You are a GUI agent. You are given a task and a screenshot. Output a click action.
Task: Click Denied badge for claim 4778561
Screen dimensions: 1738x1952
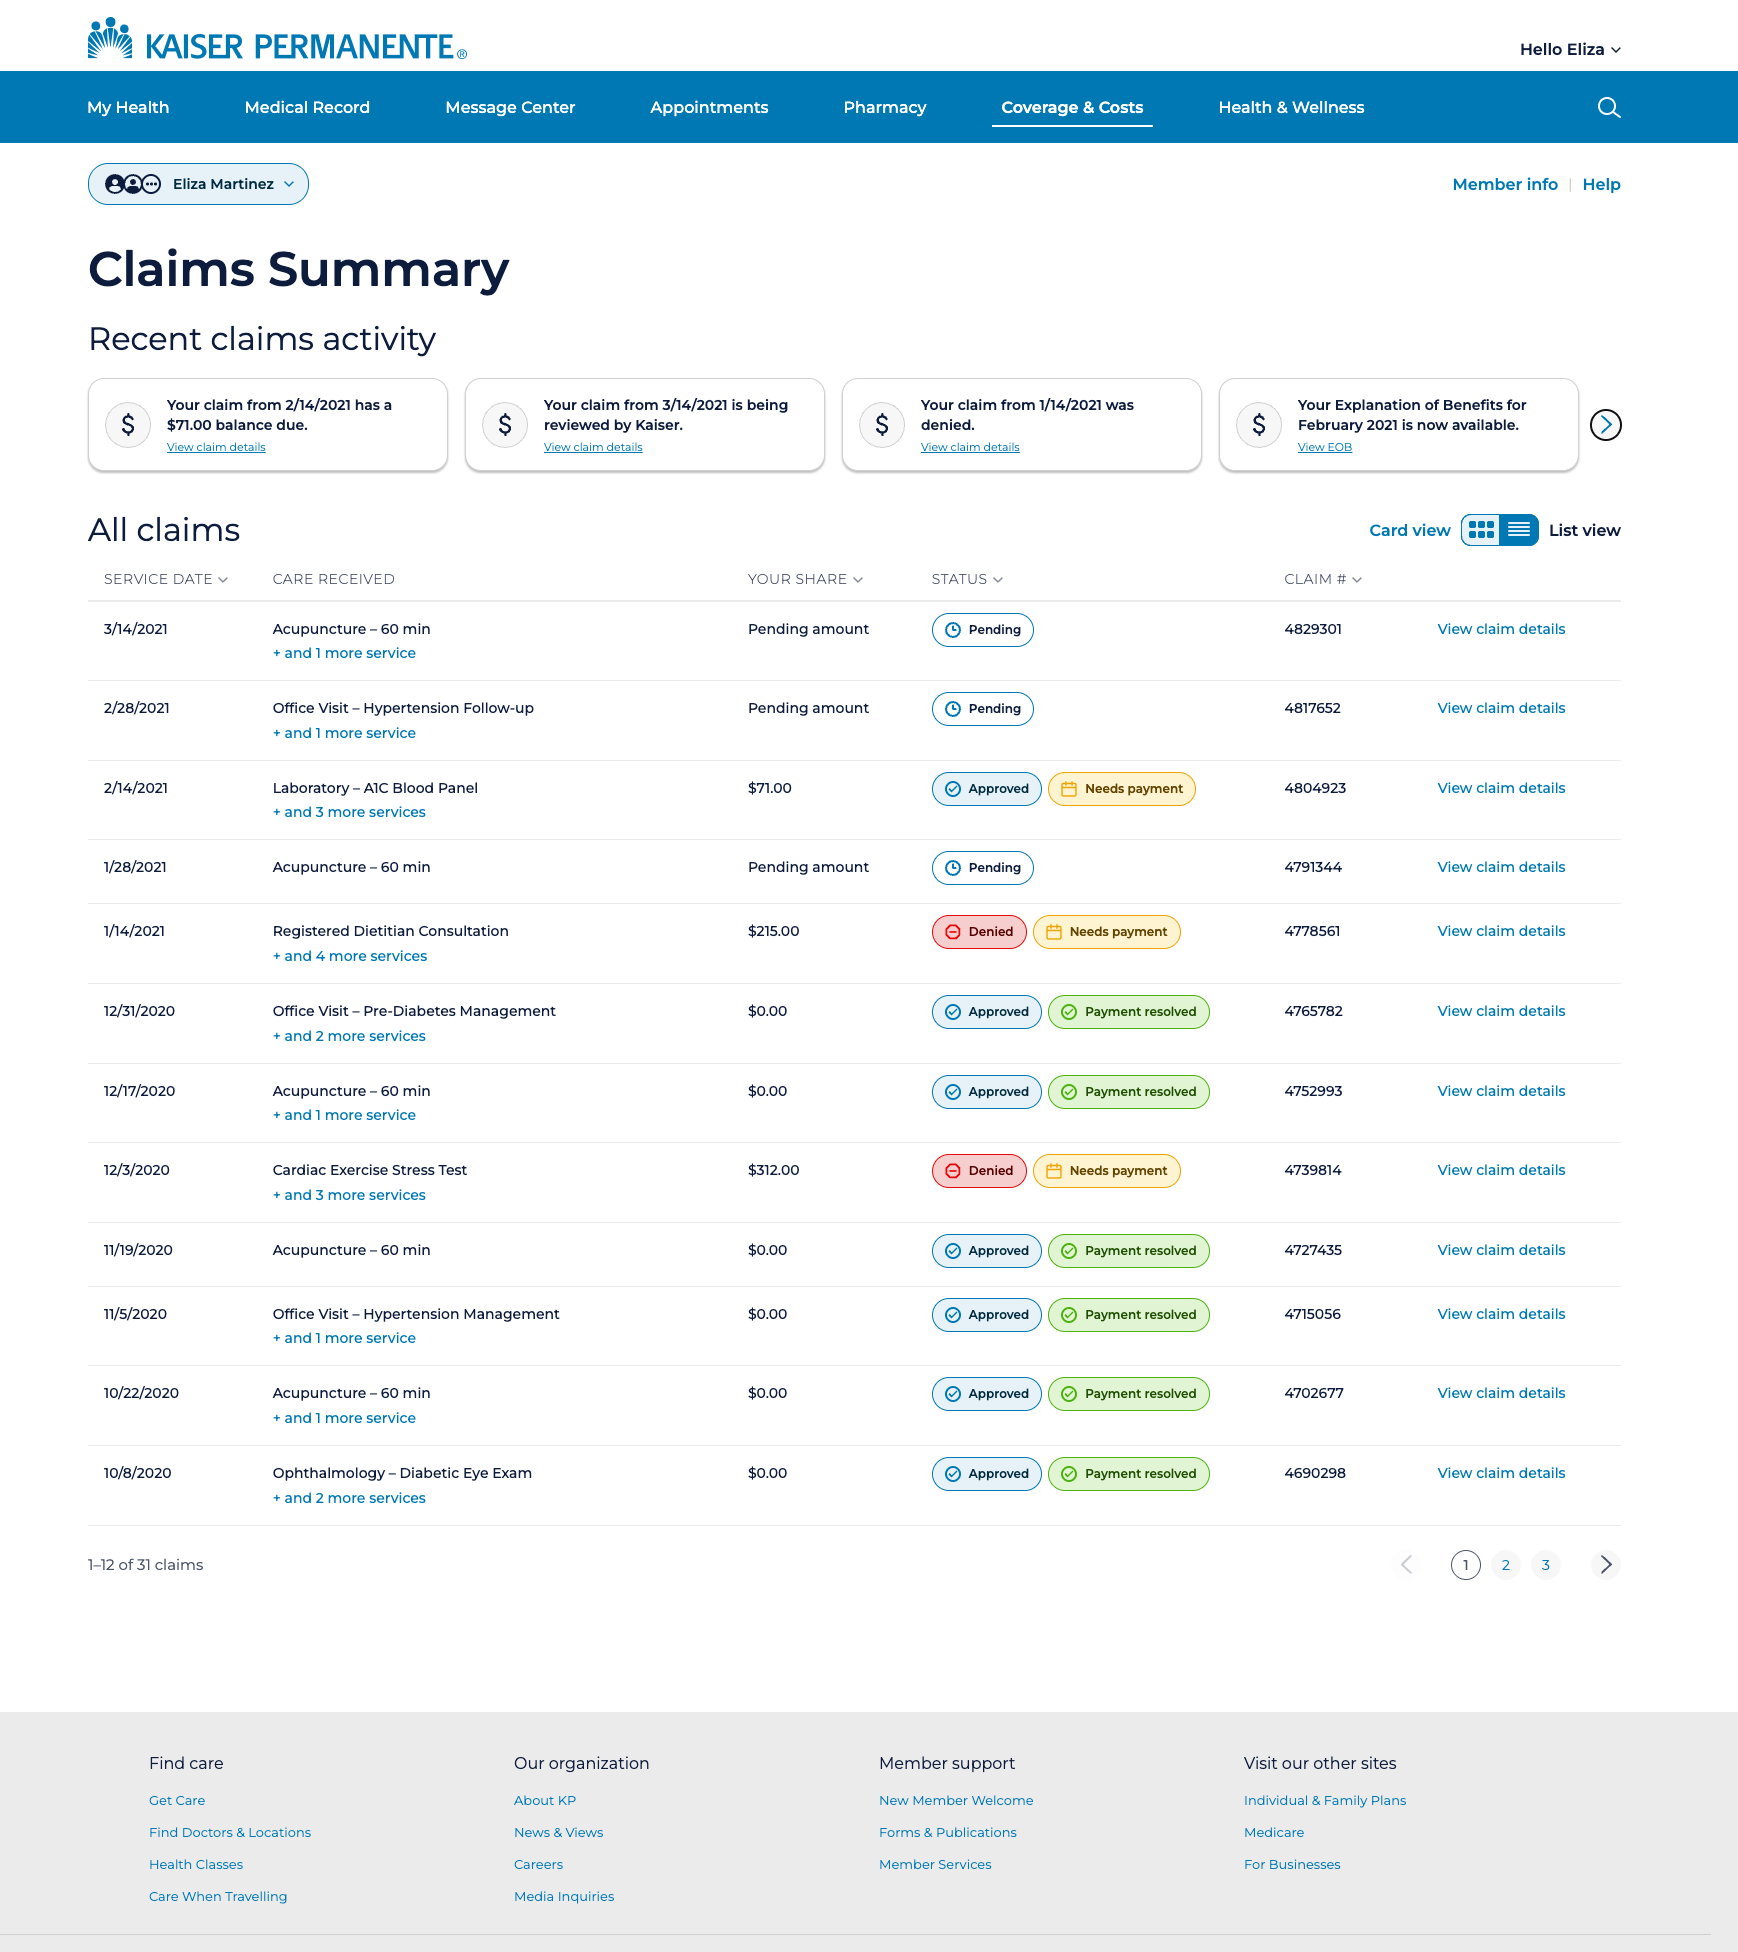pyautogui.click(x=979, y=932)
